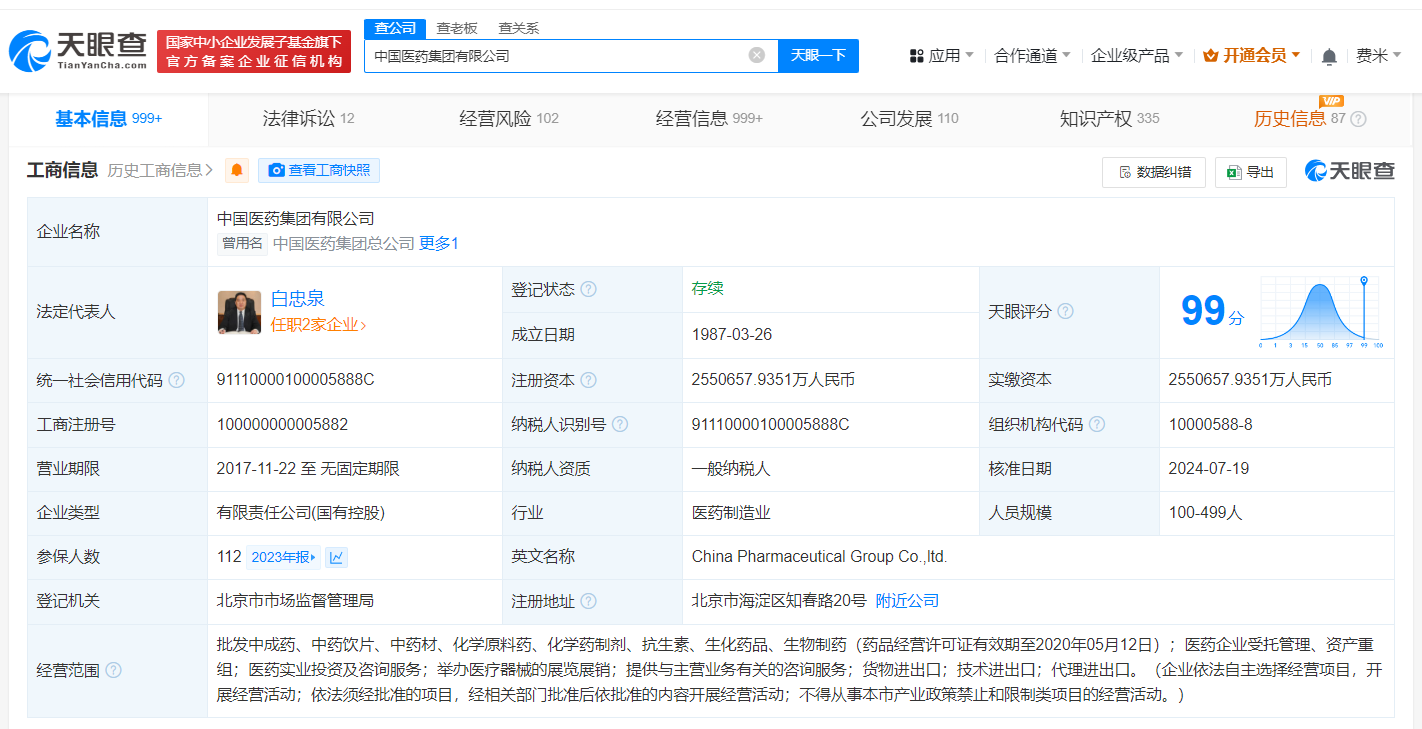1422x729 pixels.
Task: Click the 附近公司 nearby companies link
Action: pos(906,600)
